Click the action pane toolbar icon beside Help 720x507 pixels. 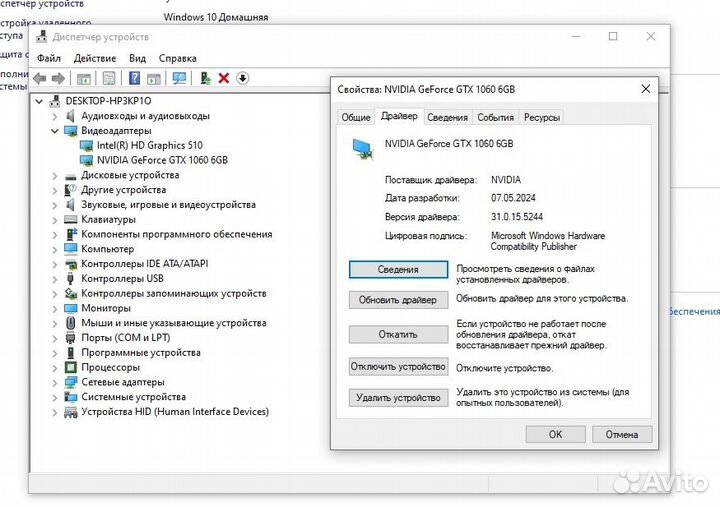(153, 79)
